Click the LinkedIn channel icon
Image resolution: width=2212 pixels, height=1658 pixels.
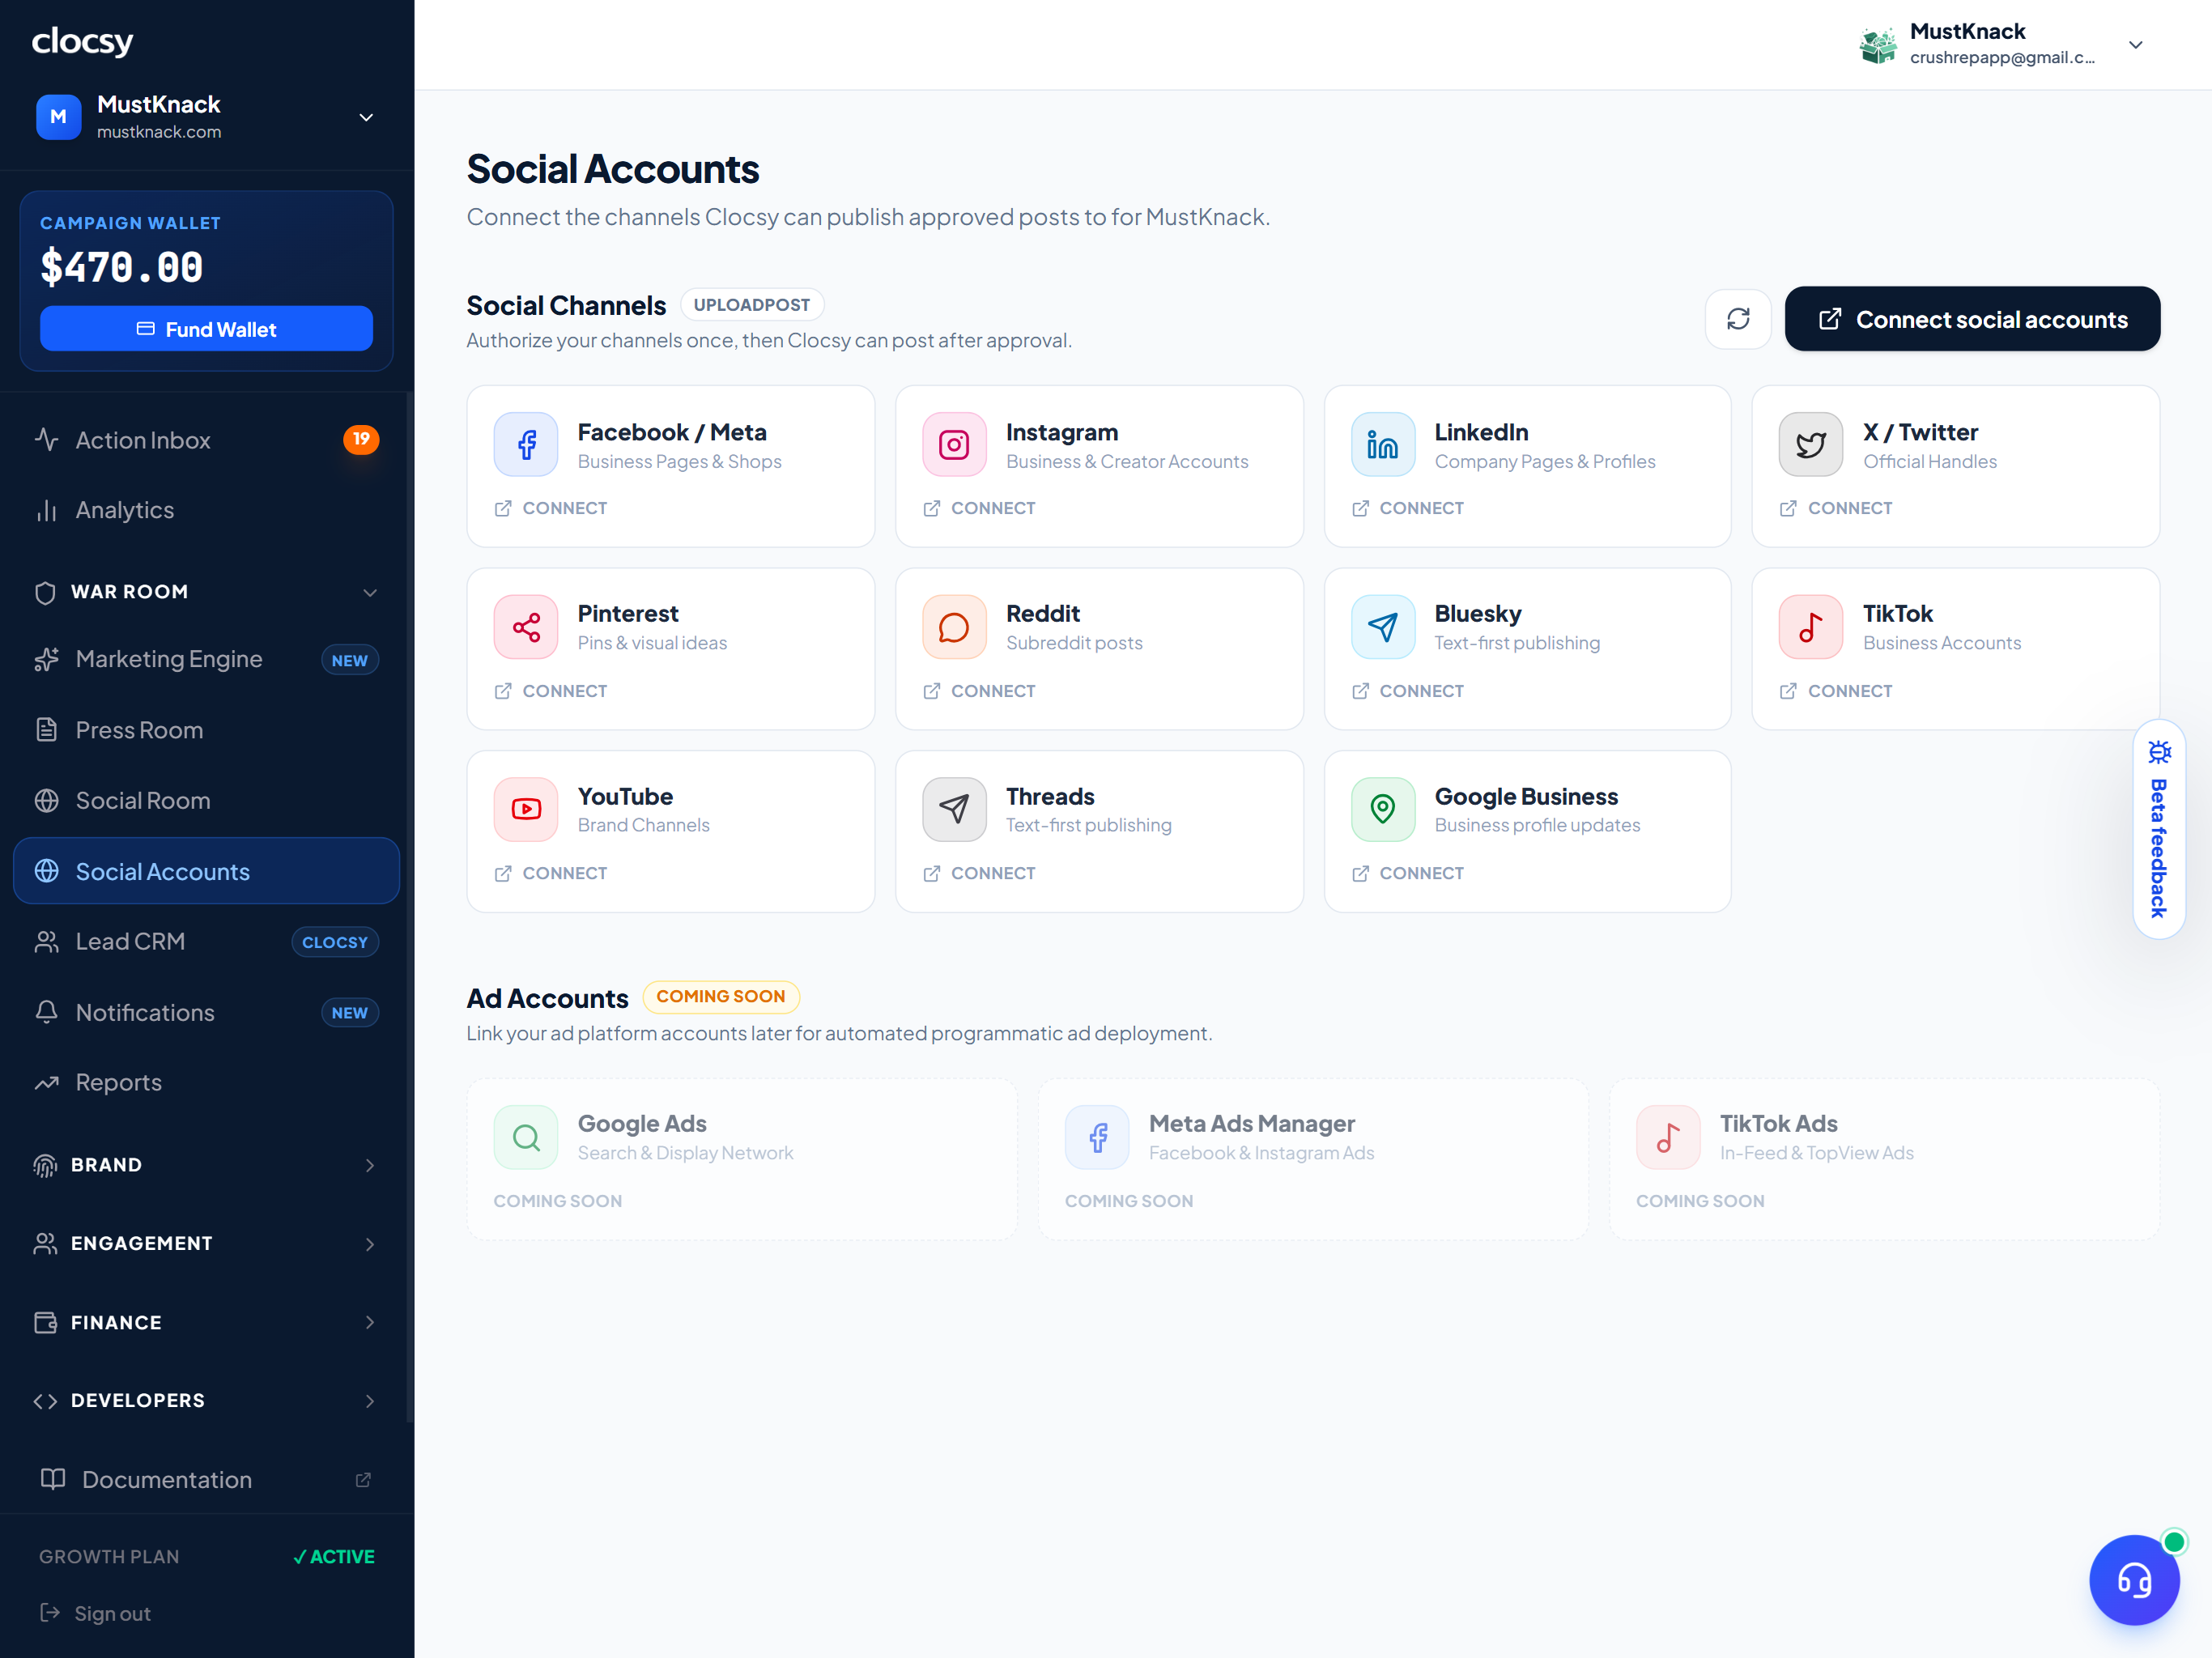click(x=1383, y=445)
